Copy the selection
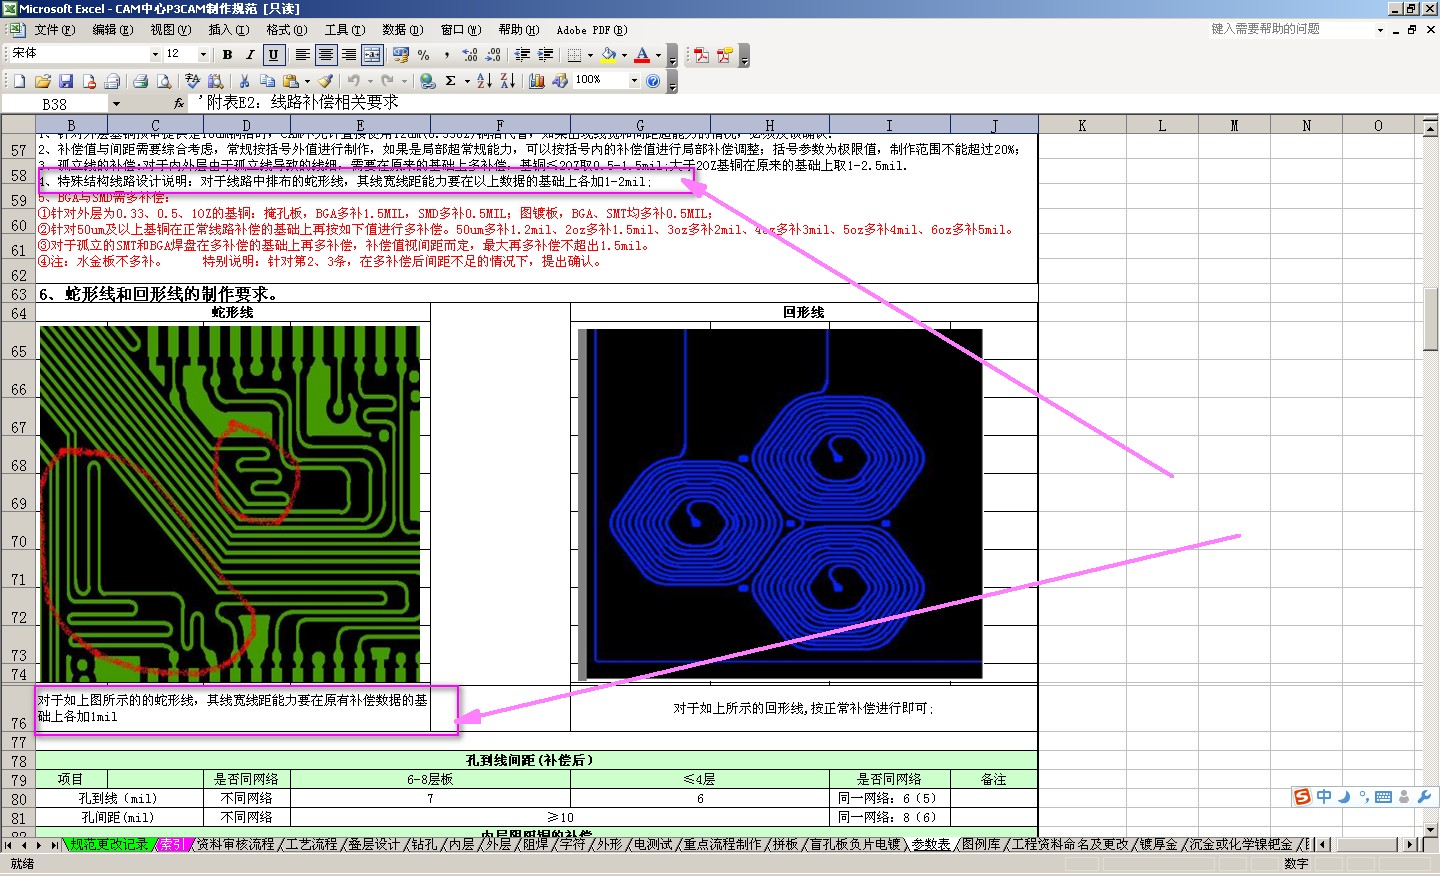The image size is (1440, 876). pos(267,81)
